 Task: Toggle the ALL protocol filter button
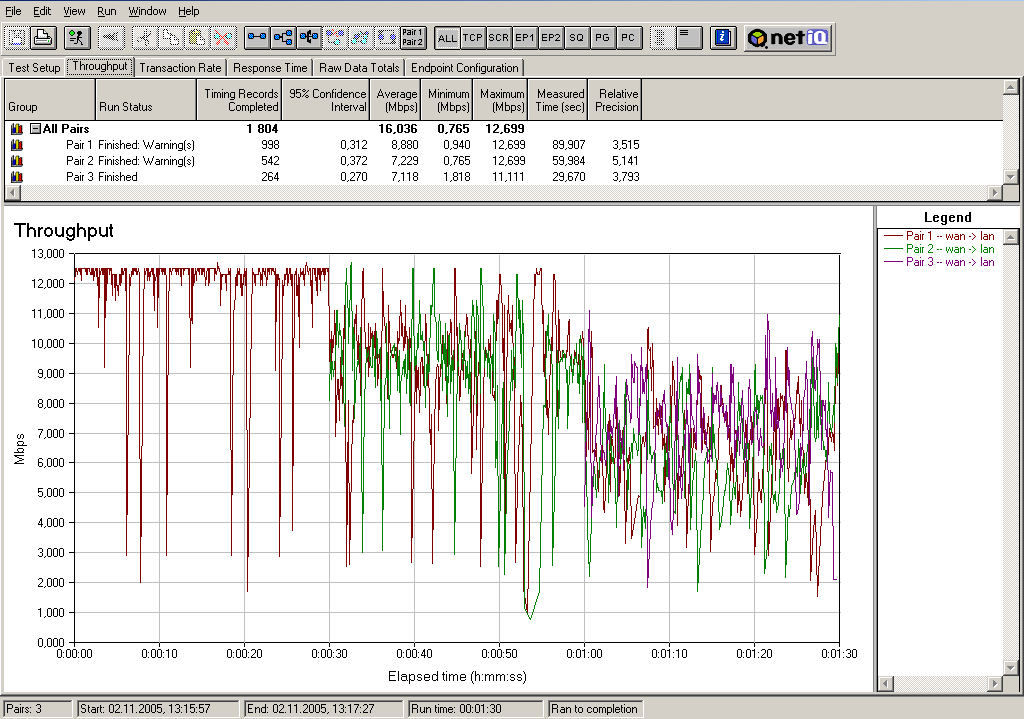pos(447,38)
